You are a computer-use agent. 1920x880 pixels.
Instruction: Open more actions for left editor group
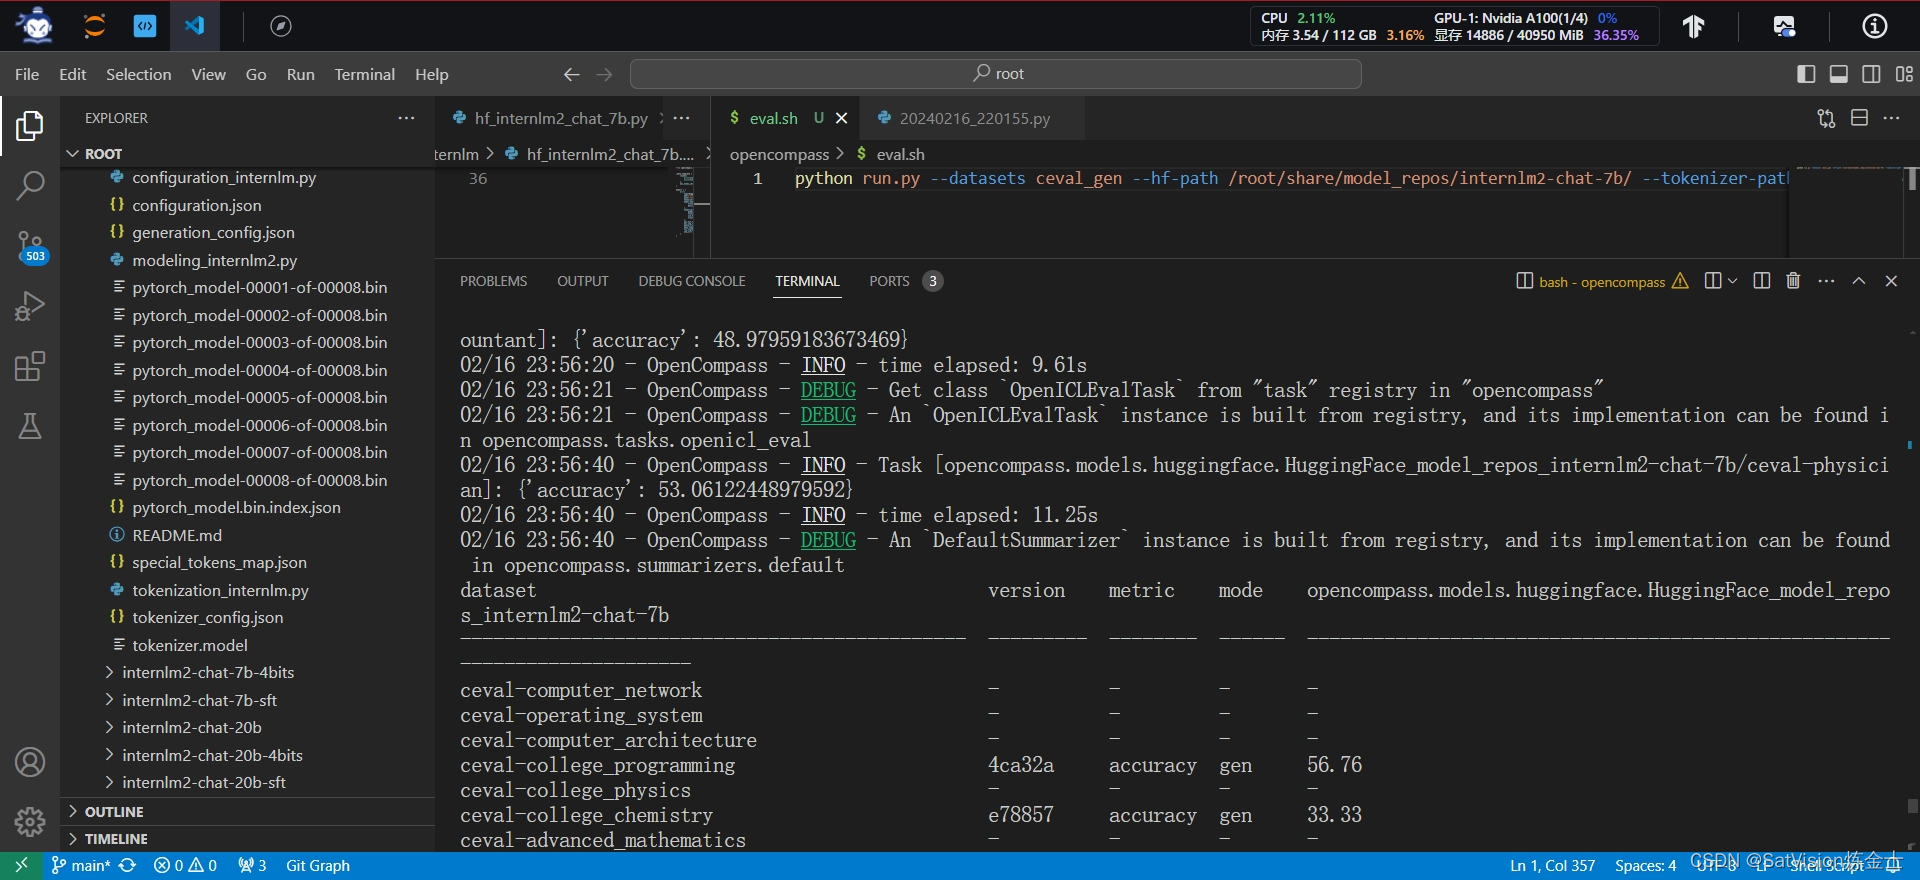click(682, 118)
